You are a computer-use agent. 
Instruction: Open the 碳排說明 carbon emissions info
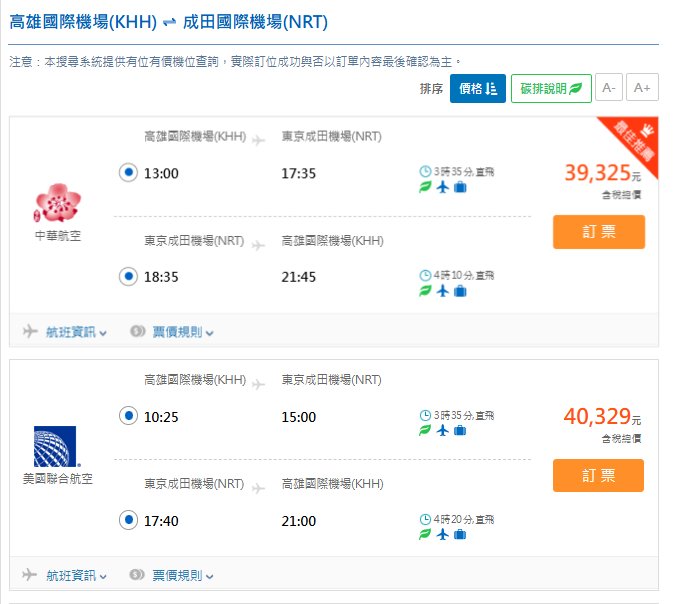pos(551,88)
